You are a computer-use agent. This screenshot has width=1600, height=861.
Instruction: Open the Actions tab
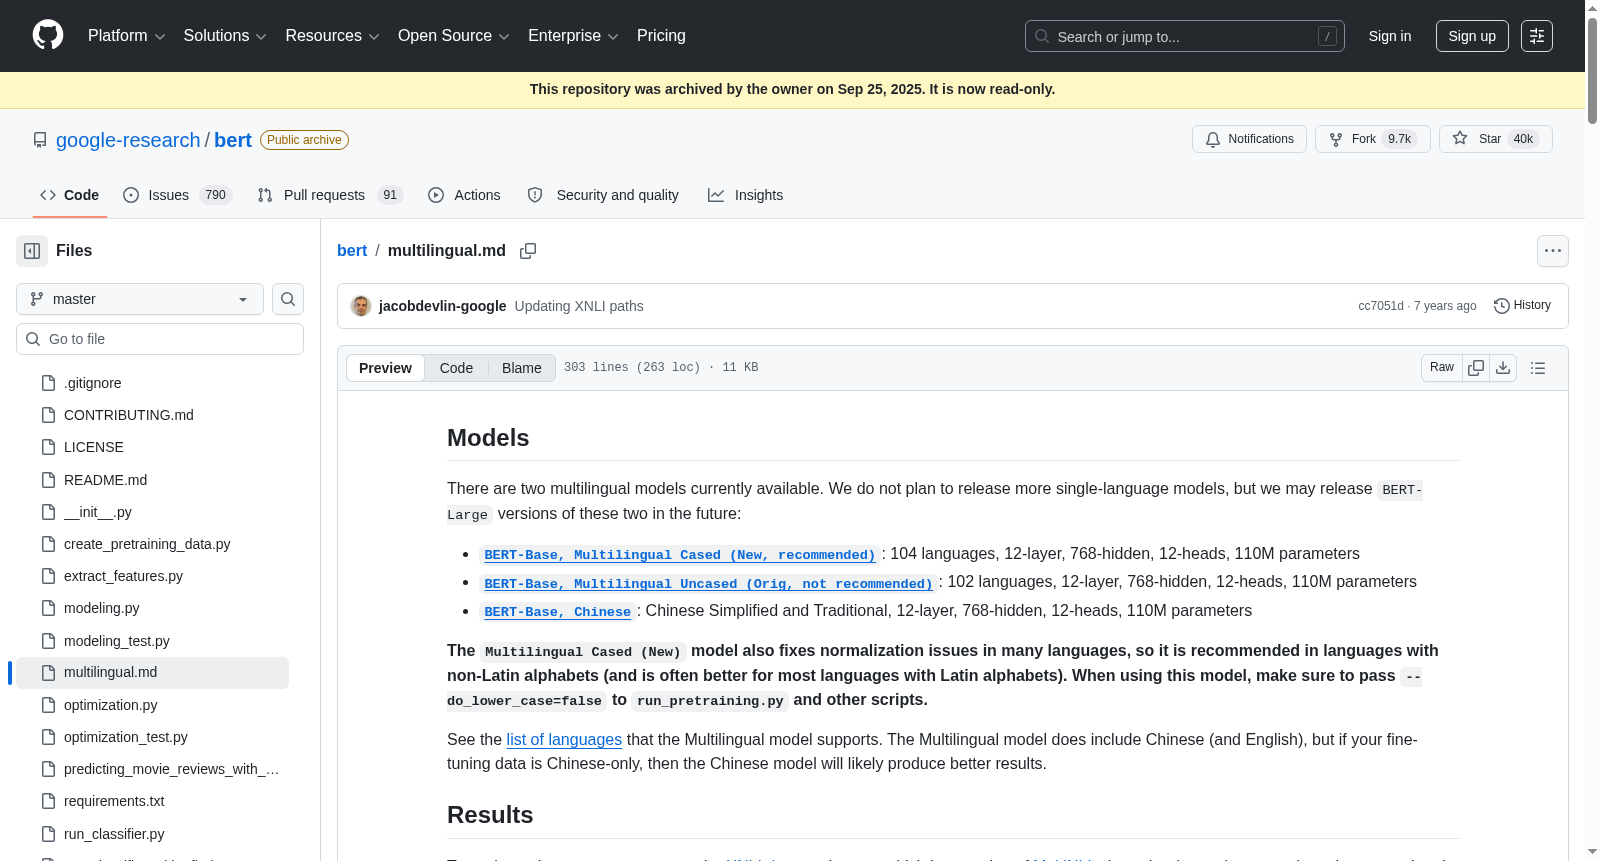[464, 195]
